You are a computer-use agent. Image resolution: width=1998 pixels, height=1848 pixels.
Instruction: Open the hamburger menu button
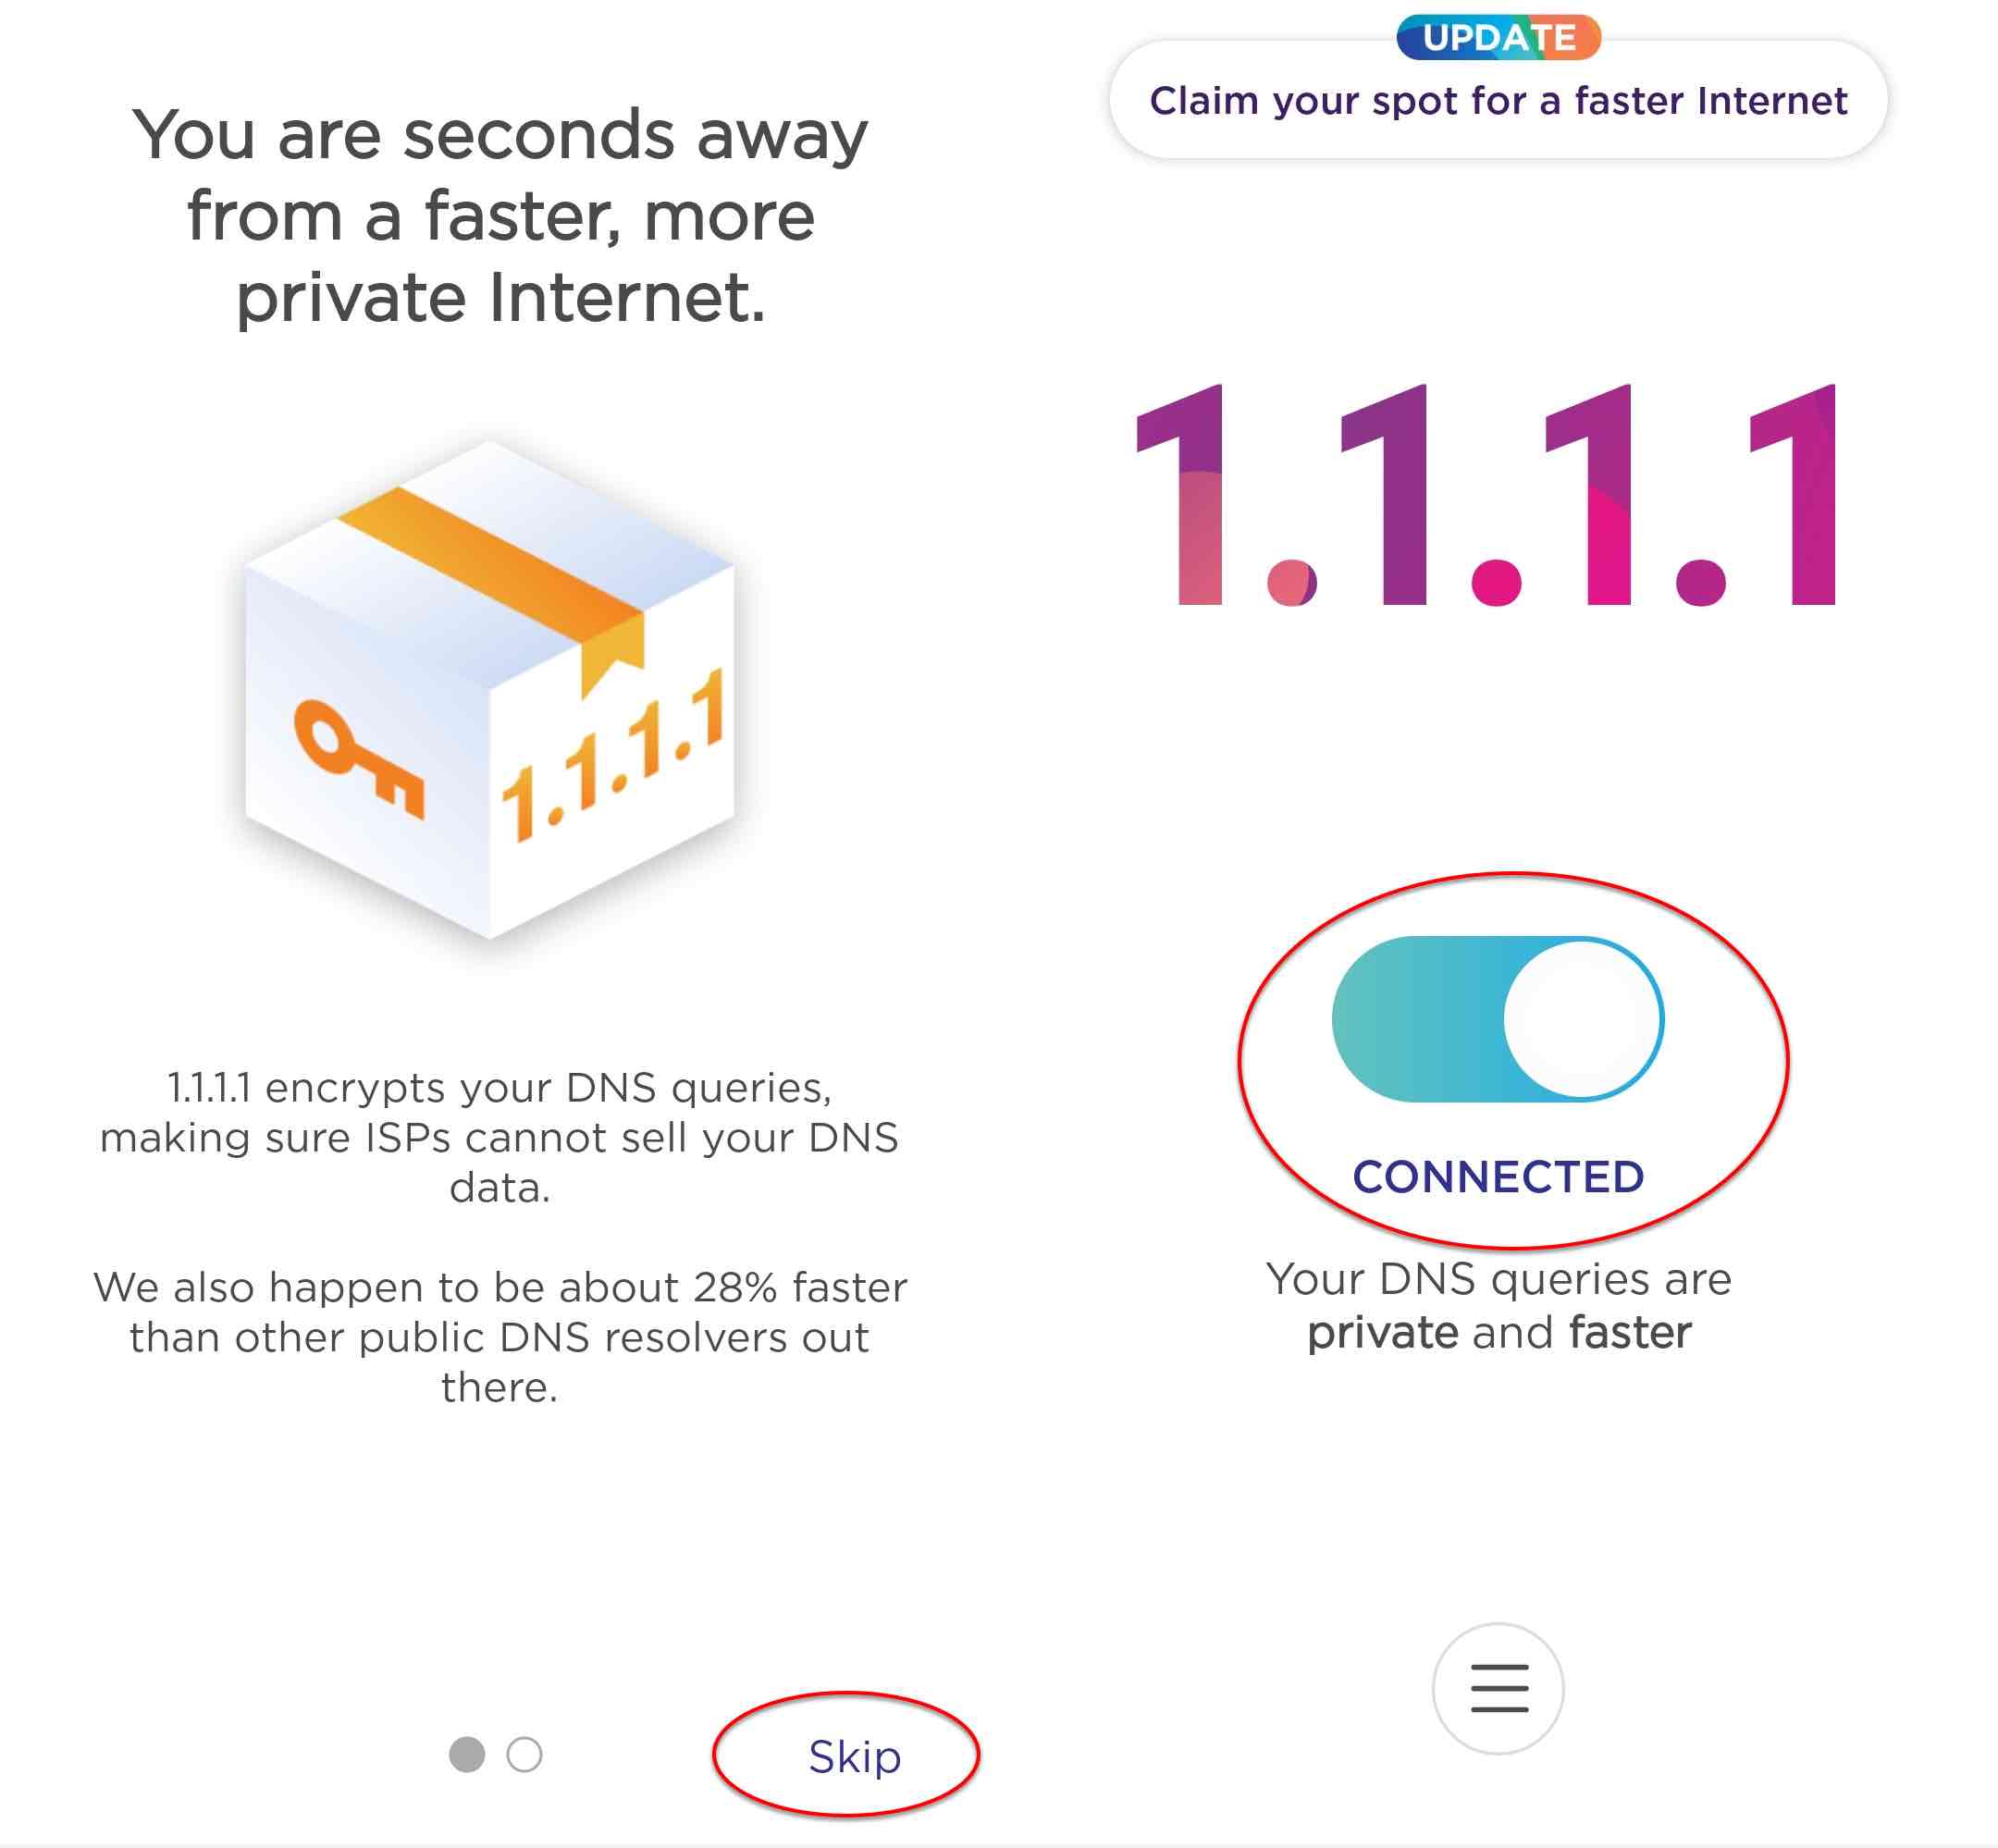(x=1498, y=1689)
